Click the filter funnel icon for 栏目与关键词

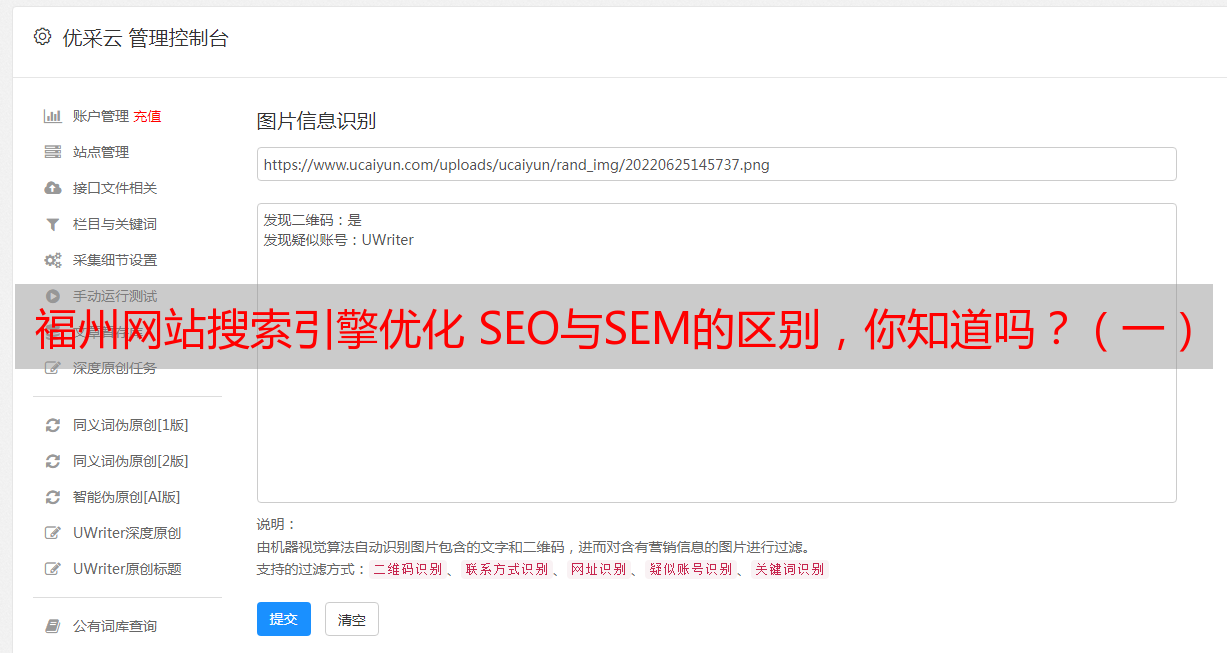(x=53, y=224)
